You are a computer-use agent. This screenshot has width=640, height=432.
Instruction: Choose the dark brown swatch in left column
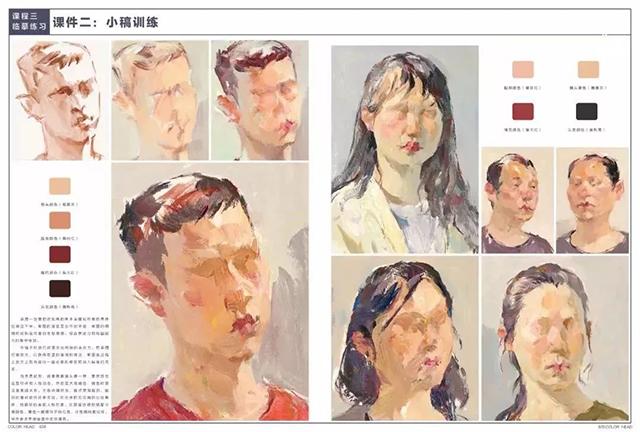click(x=60, y=289)
